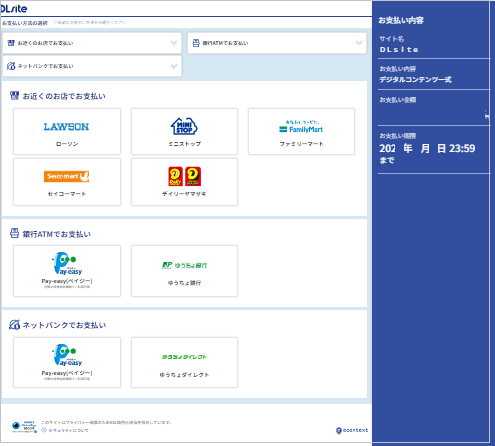Screen dimensions: 495x446
Task: Select Lawson convenience store payment
Action: [x=67, y=131]
